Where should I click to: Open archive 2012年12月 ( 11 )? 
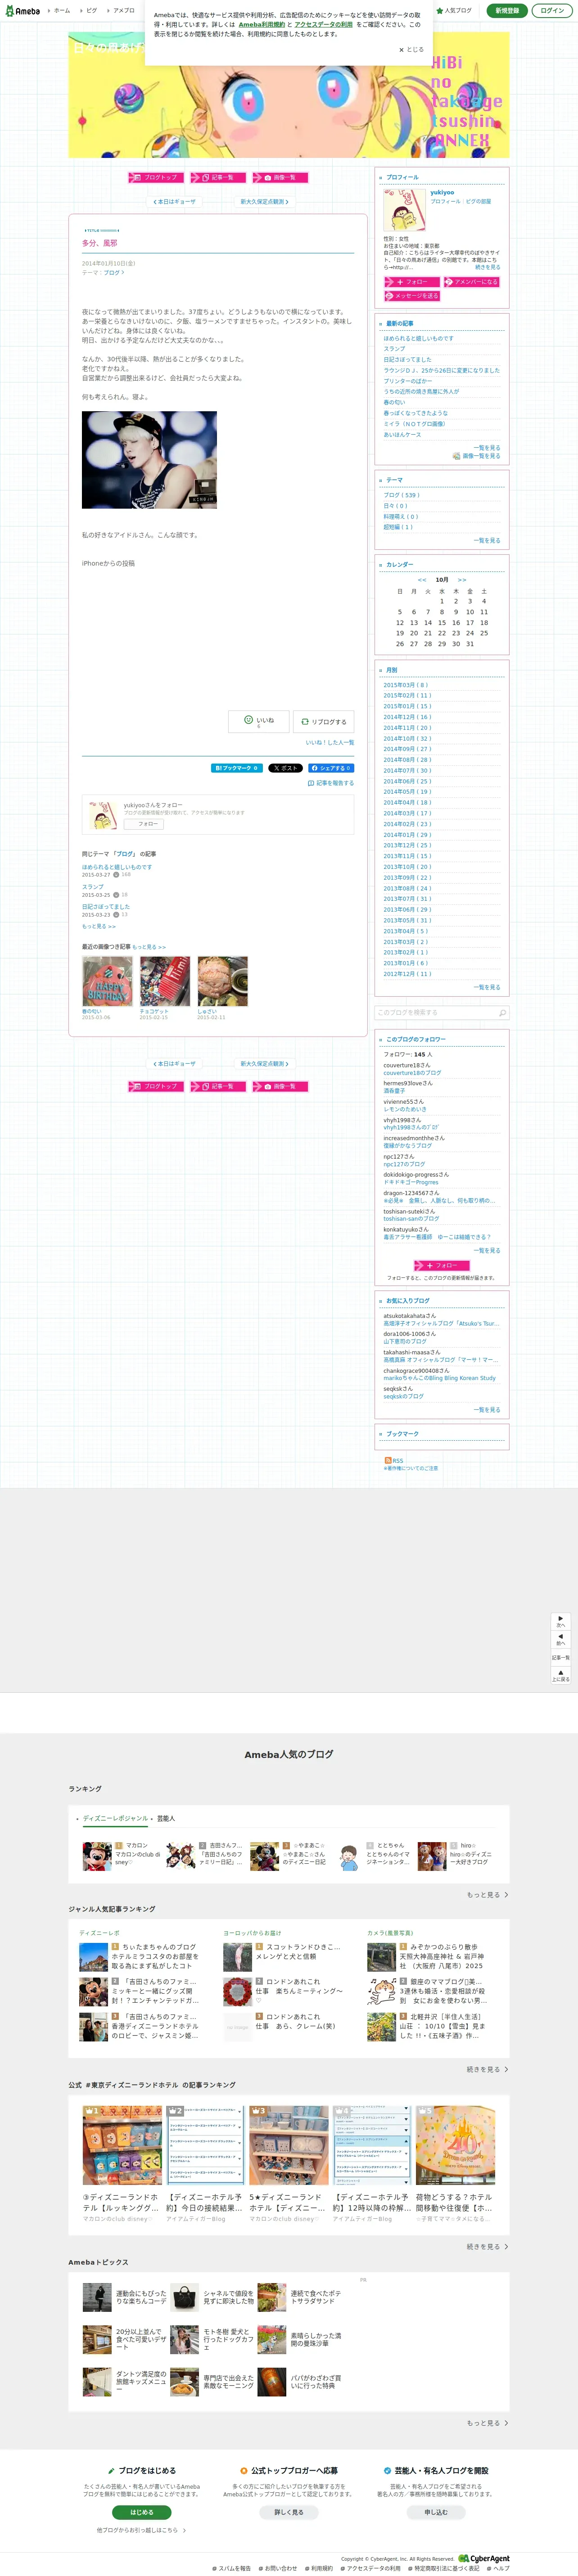click(x=408, y=974)
